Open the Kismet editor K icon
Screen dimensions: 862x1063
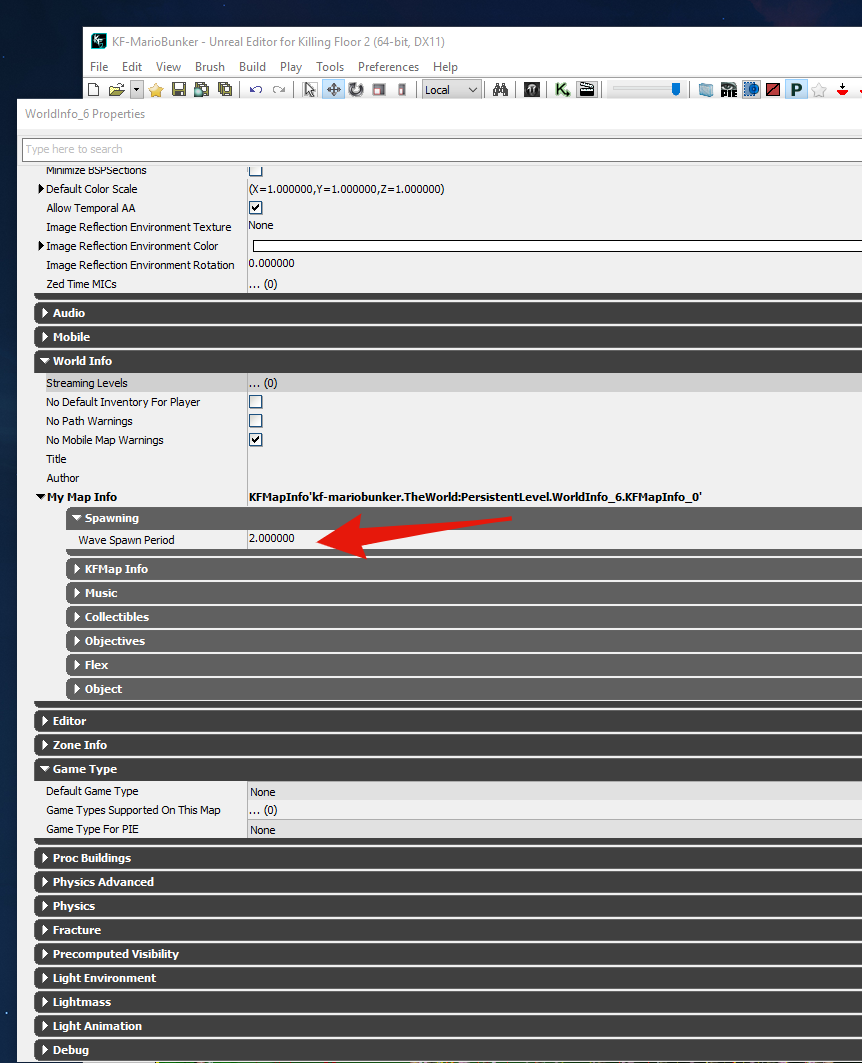pos(562,89)
